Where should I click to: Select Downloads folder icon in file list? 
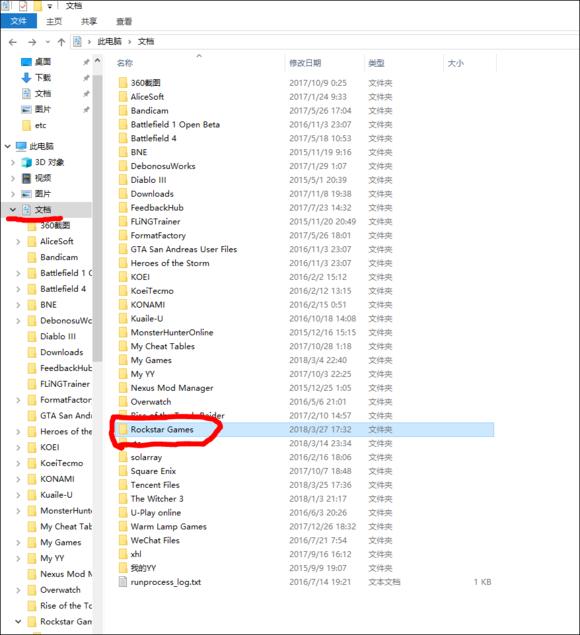pos(123,194)
